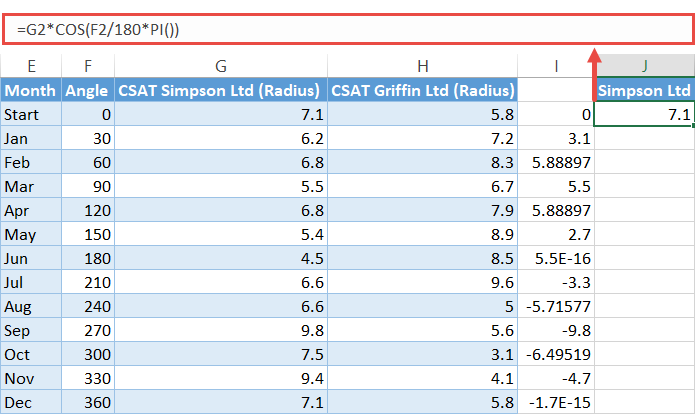Click the Month header cell
This screenshot has height=414, width=695.
(x=31, y=91)
